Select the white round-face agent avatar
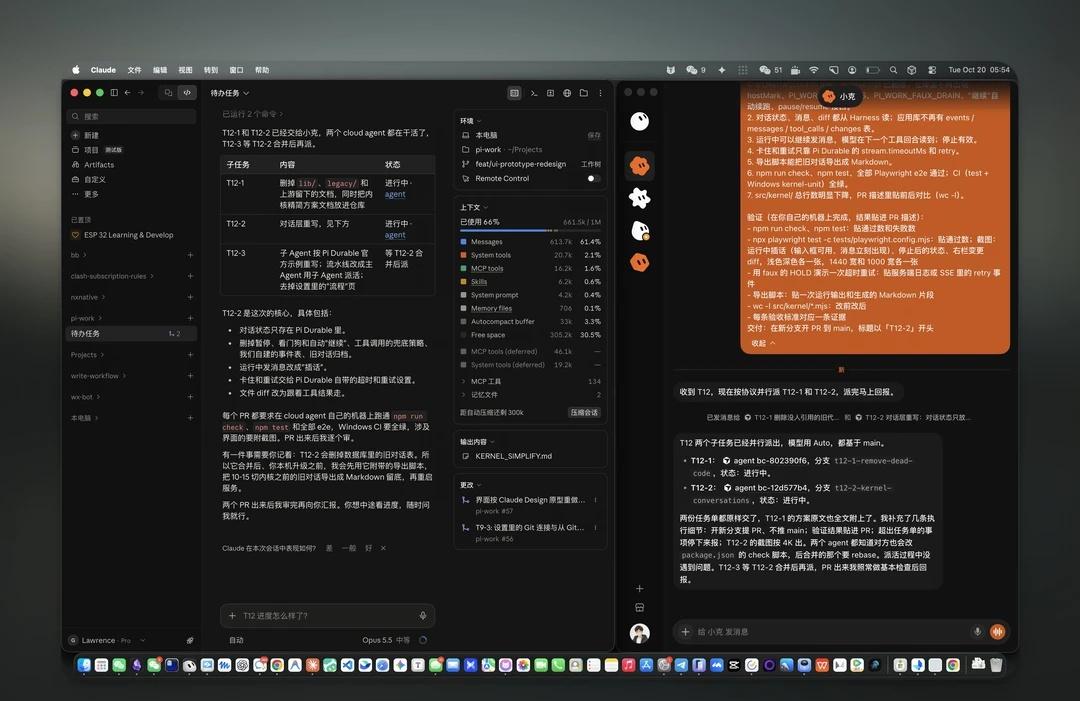The height and width of the screenshot is (701, 1080). 639,122
